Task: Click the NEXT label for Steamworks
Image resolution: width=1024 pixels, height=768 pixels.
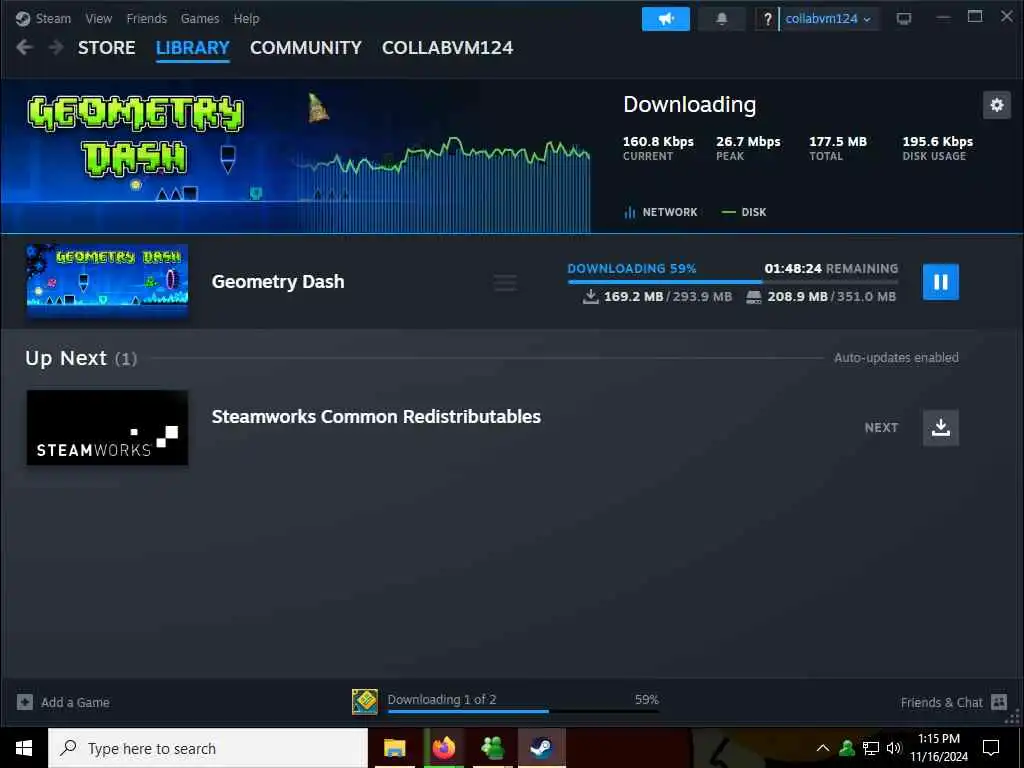Action: click(x=881, y=428)
